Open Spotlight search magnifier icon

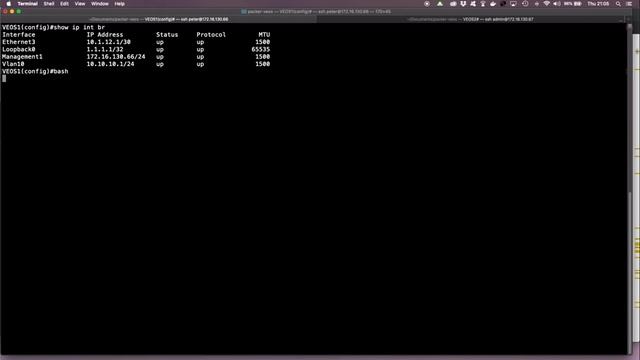pyautogui.click(x=618, y=4)
